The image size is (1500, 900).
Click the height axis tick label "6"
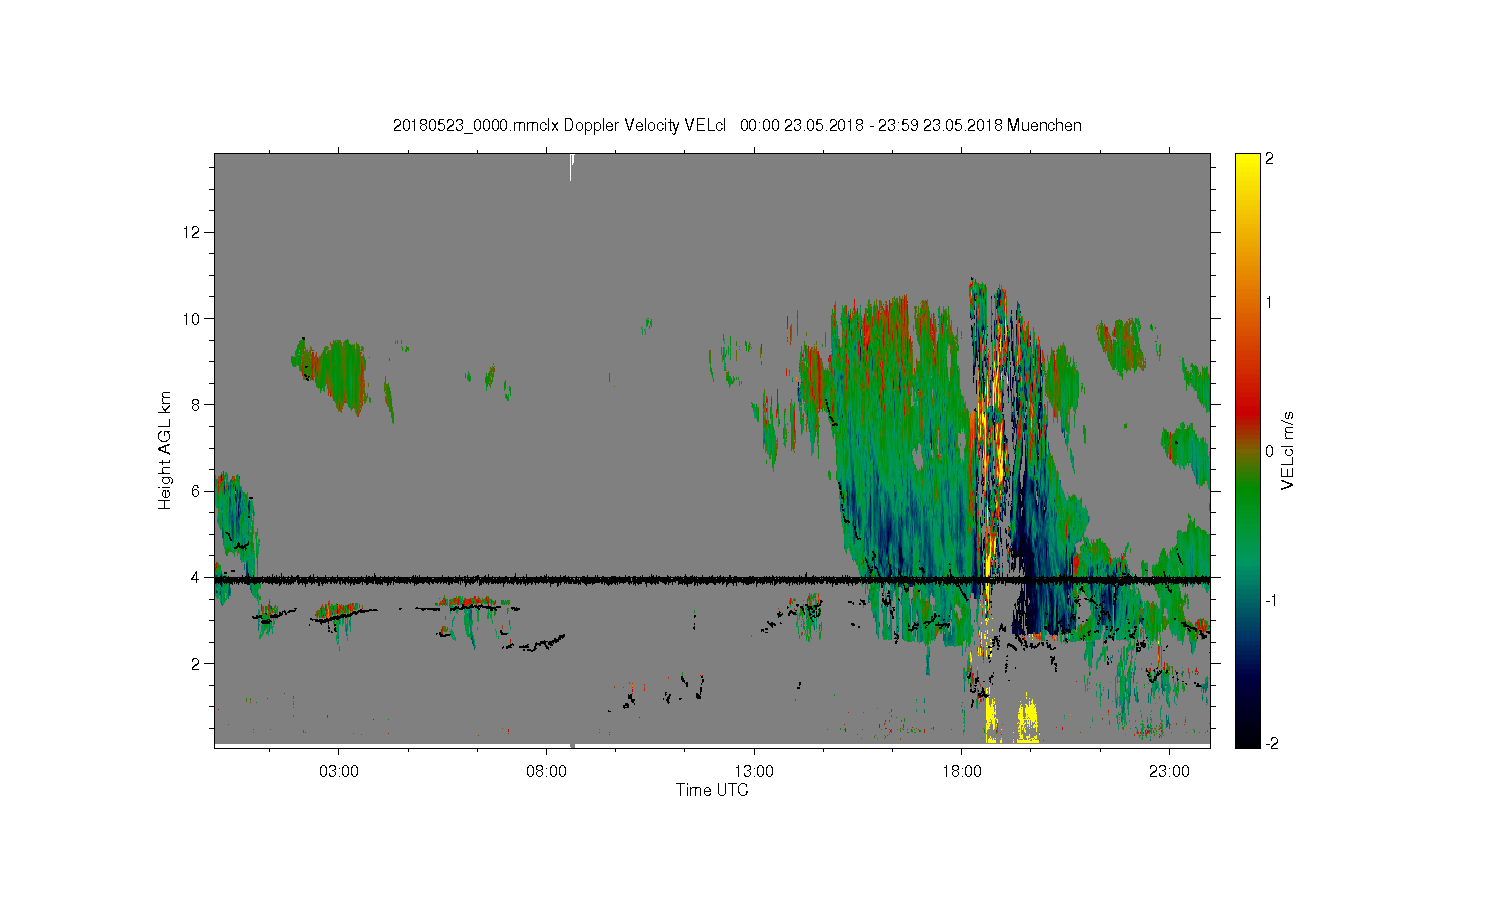coord(197,490)
